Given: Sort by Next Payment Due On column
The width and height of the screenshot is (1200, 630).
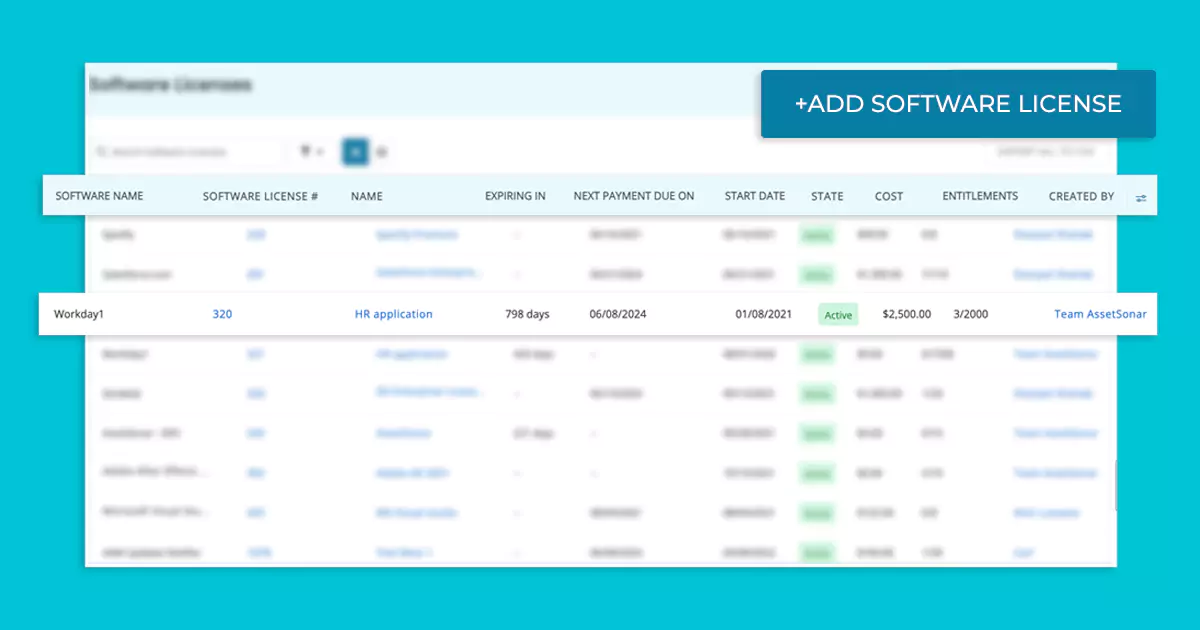Looking at the screenshot, I should pos(633,196).
